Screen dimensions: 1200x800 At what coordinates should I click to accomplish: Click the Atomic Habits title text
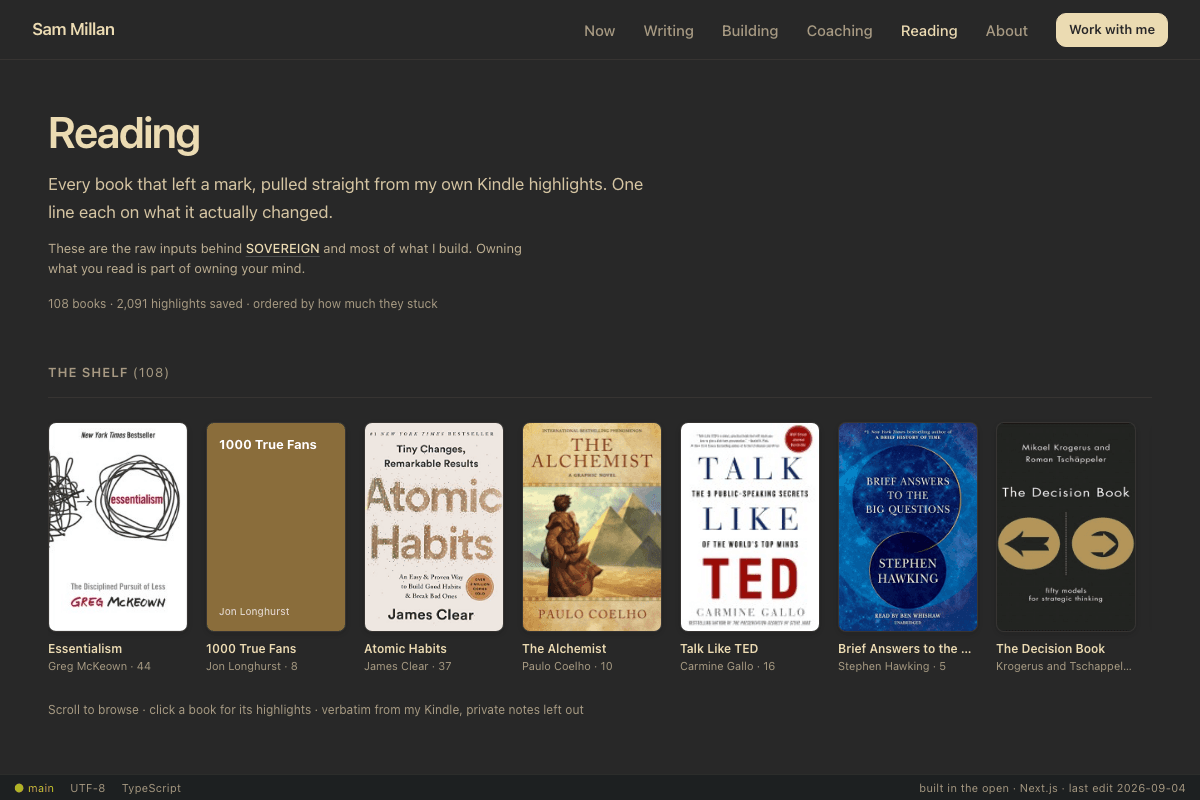(x=405, y=649)
